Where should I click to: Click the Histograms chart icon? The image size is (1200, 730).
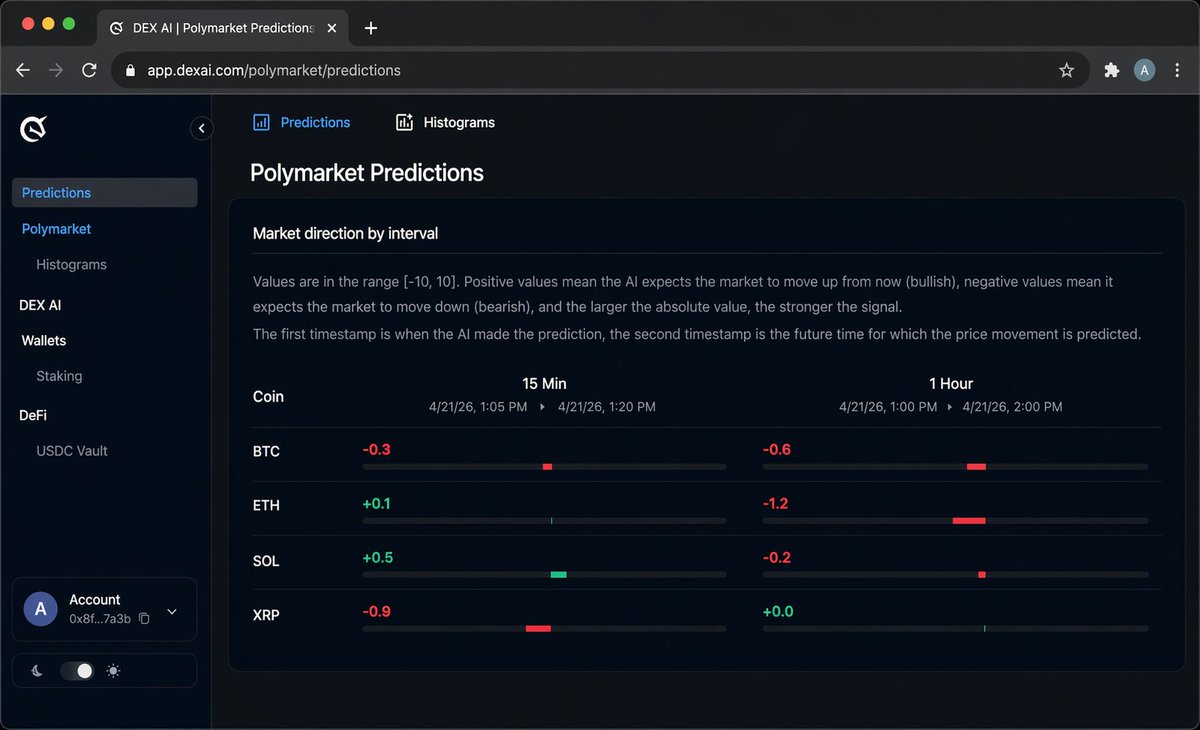point(404,122)
